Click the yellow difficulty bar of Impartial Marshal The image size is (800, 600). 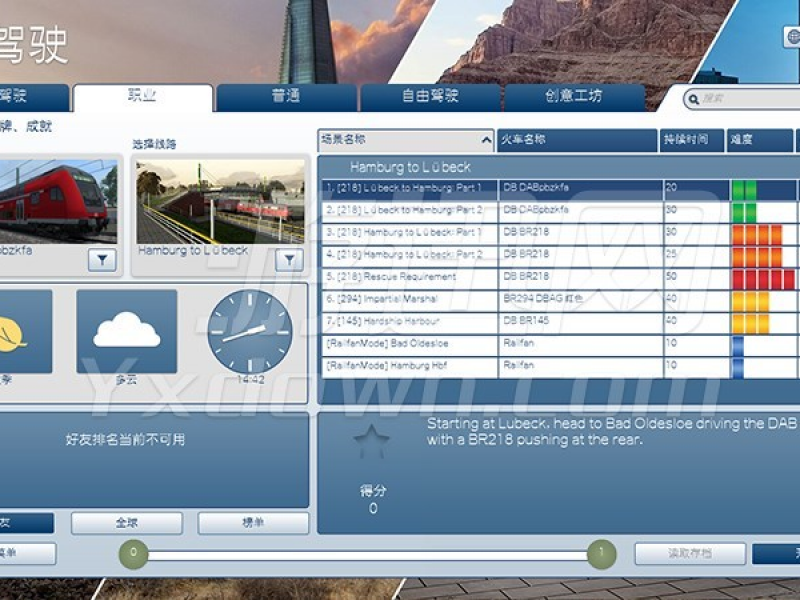click(751, 302)
